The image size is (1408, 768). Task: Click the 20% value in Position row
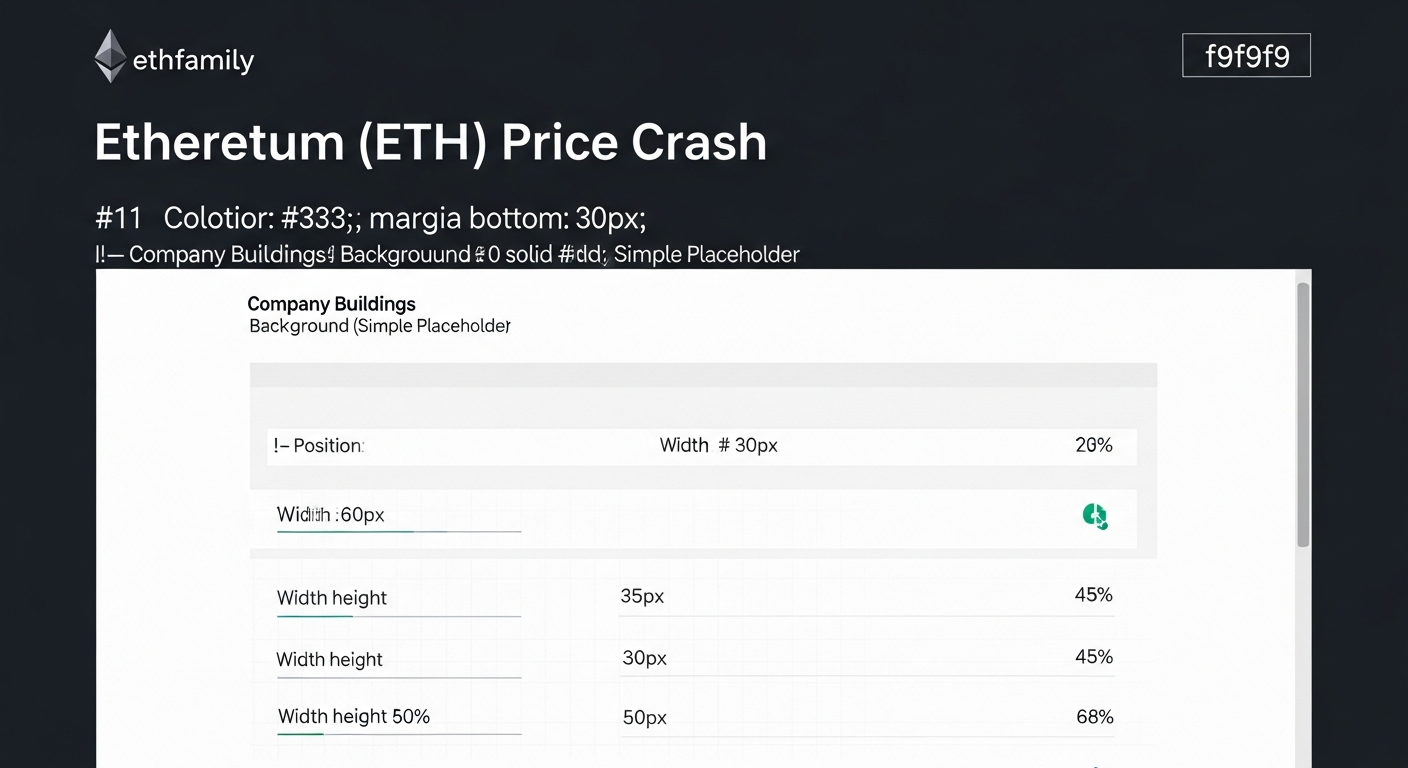[1093, 445]
